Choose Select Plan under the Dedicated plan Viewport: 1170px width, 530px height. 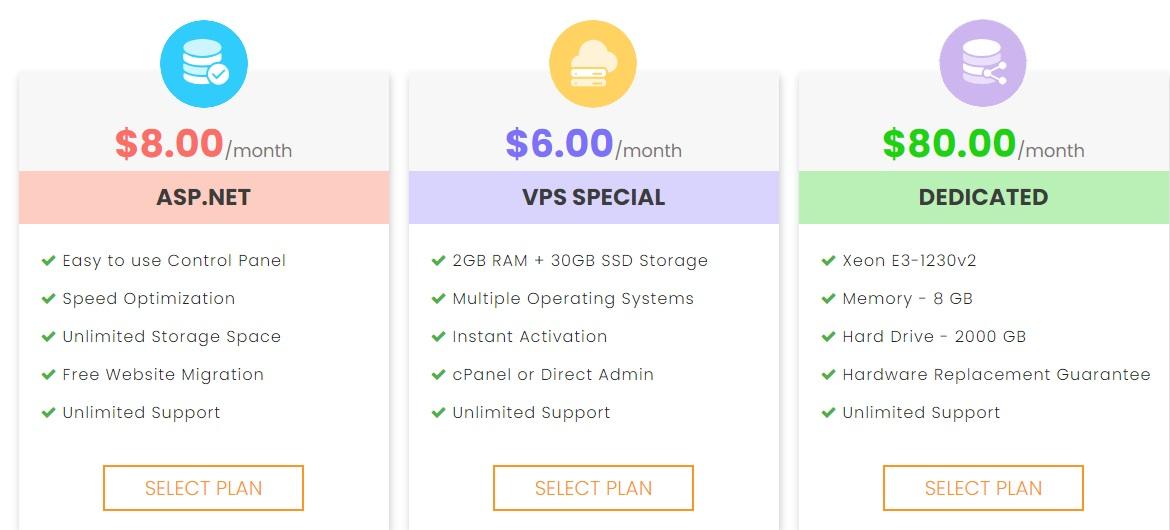point(983,488)
